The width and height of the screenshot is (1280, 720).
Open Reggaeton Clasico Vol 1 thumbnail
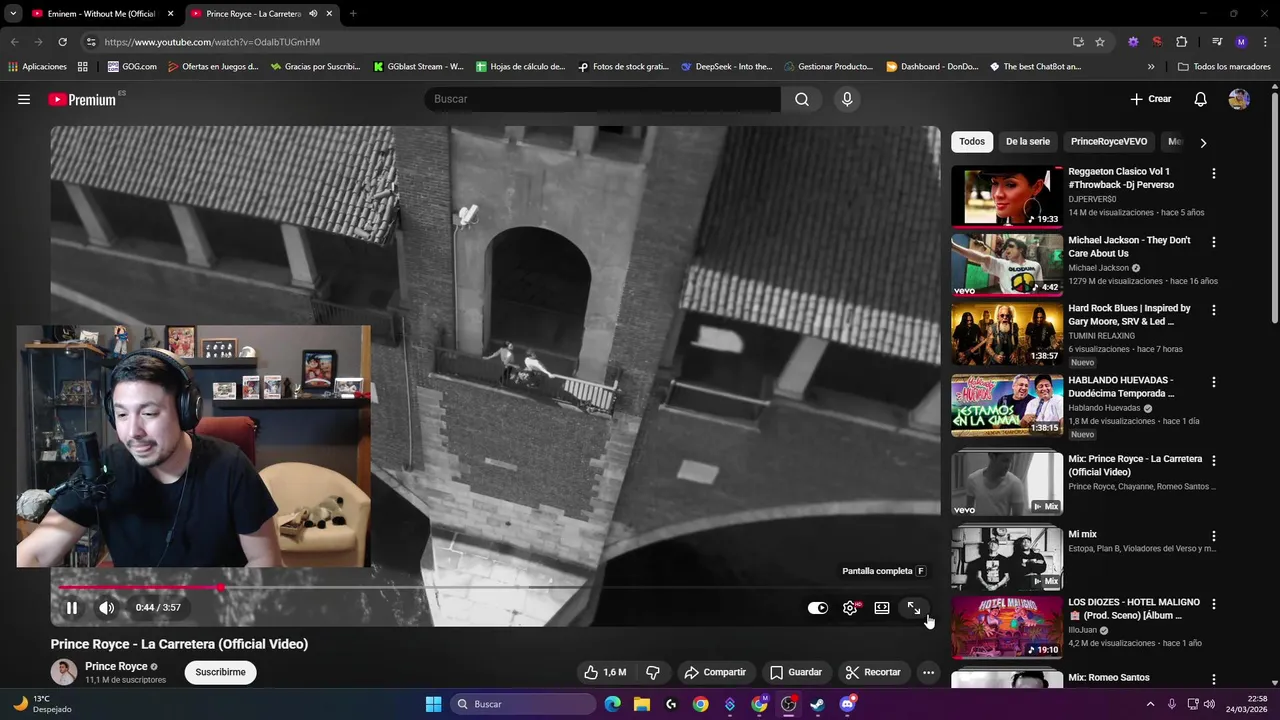(x=1007, y=196)
